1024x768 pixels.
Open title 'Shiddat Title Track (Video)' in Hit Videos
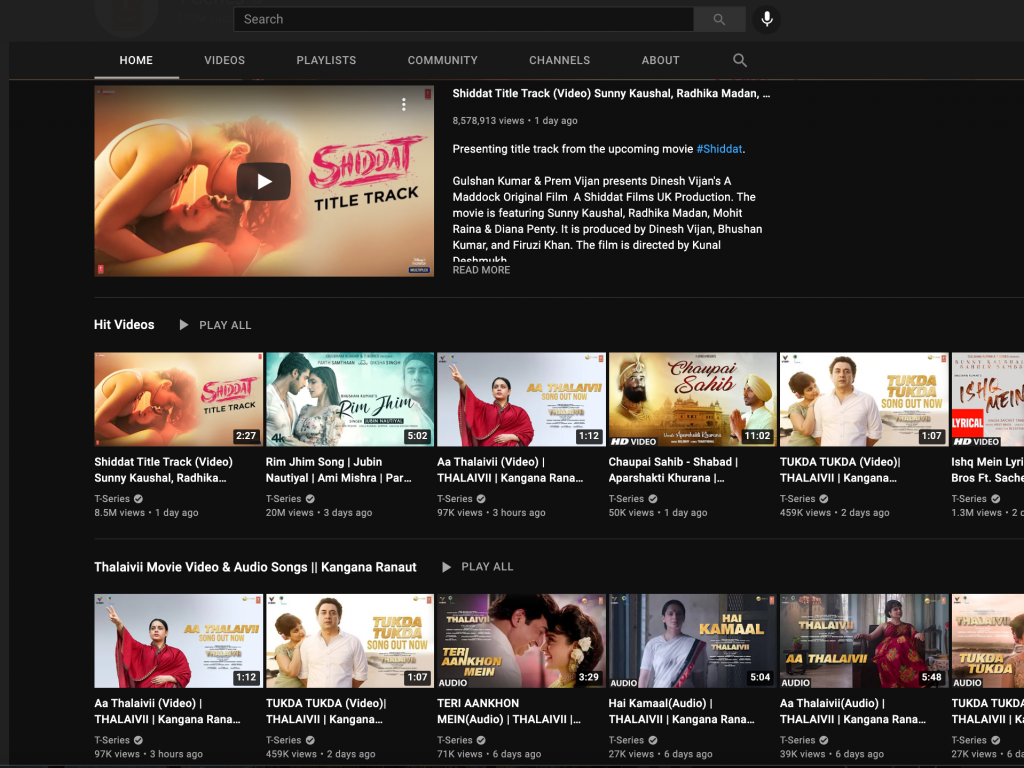tap(163, 470)
